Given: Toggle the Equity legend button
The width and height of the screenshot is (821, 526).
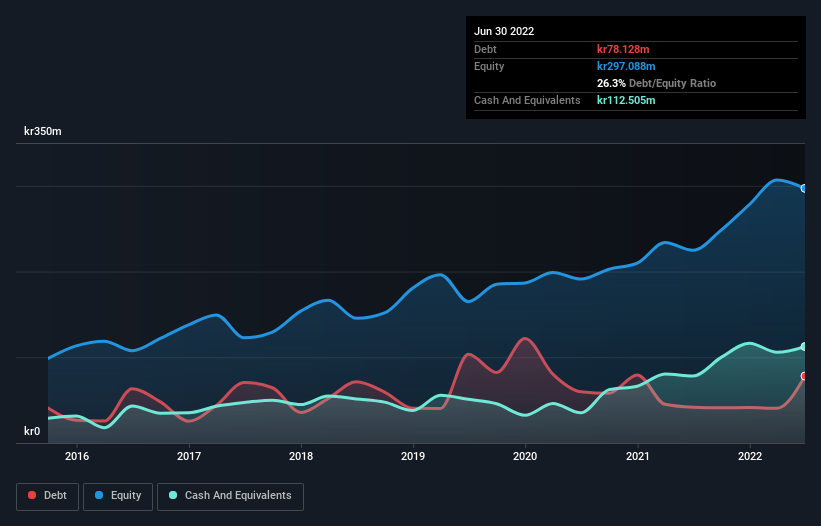Looking at the screenshot, I should pos(118,496).
